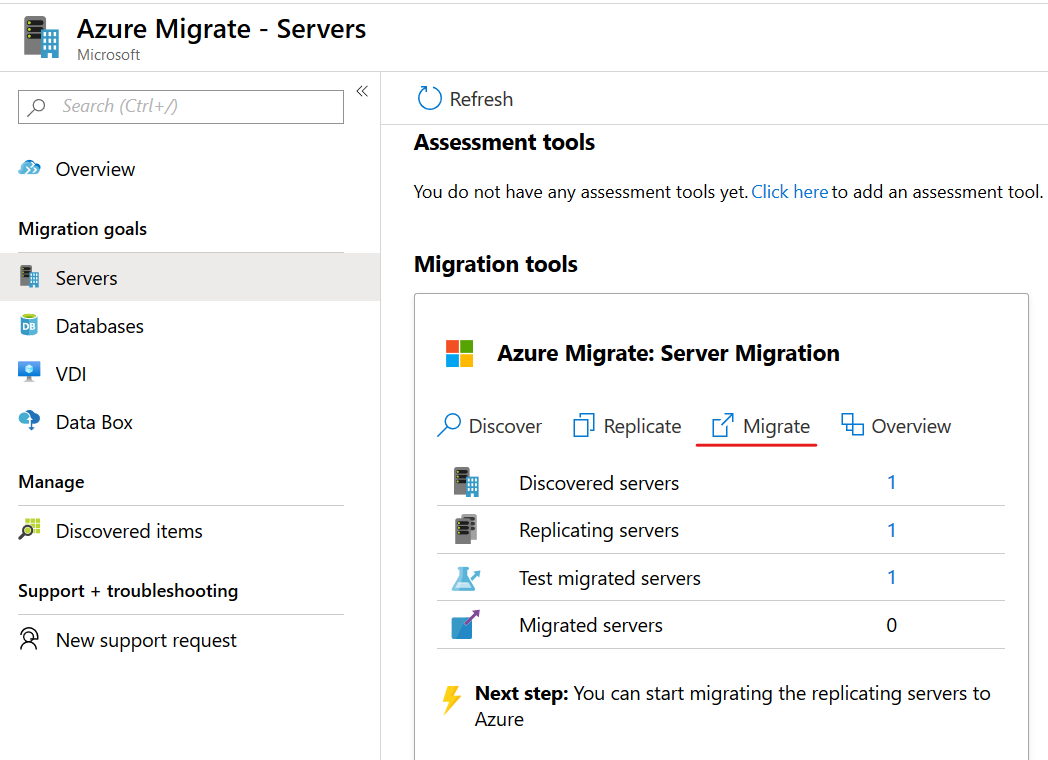
Task: Open Data Box in sidebar
Action: [x=94, y=422]
